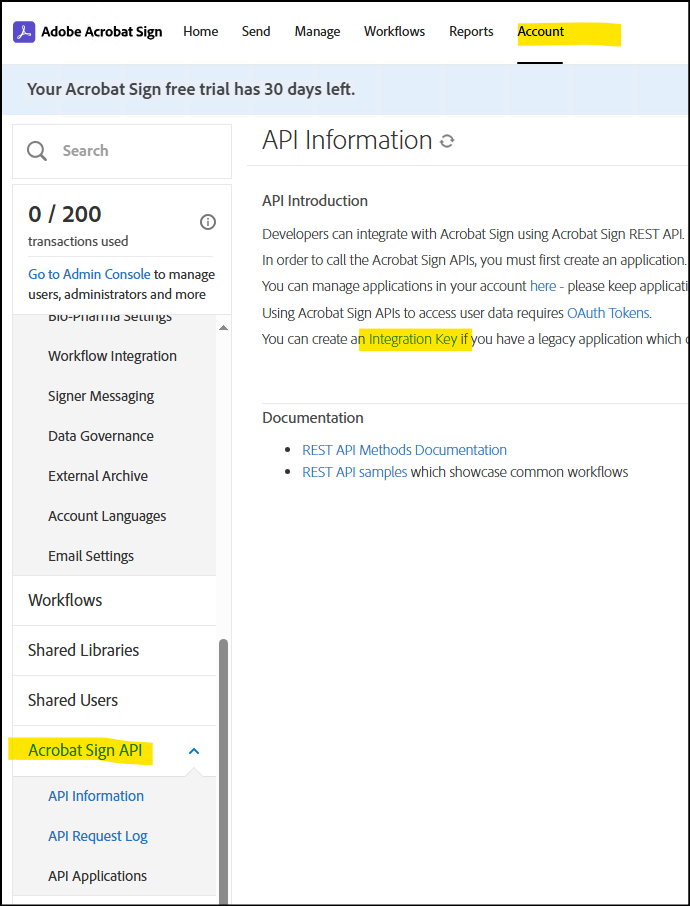This screenshot has height=906, width=690.
Task: Select External Archive in the sidebar
Action: [x=98, y=476]
